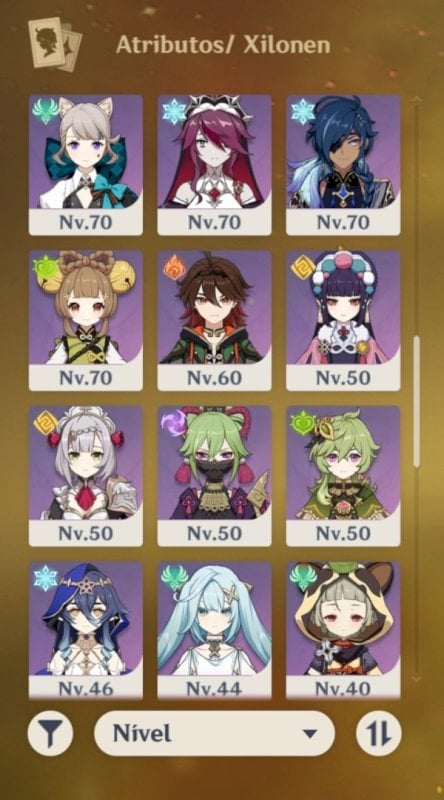Click the vertical scrollbar thumb

[x=416, y=402]
